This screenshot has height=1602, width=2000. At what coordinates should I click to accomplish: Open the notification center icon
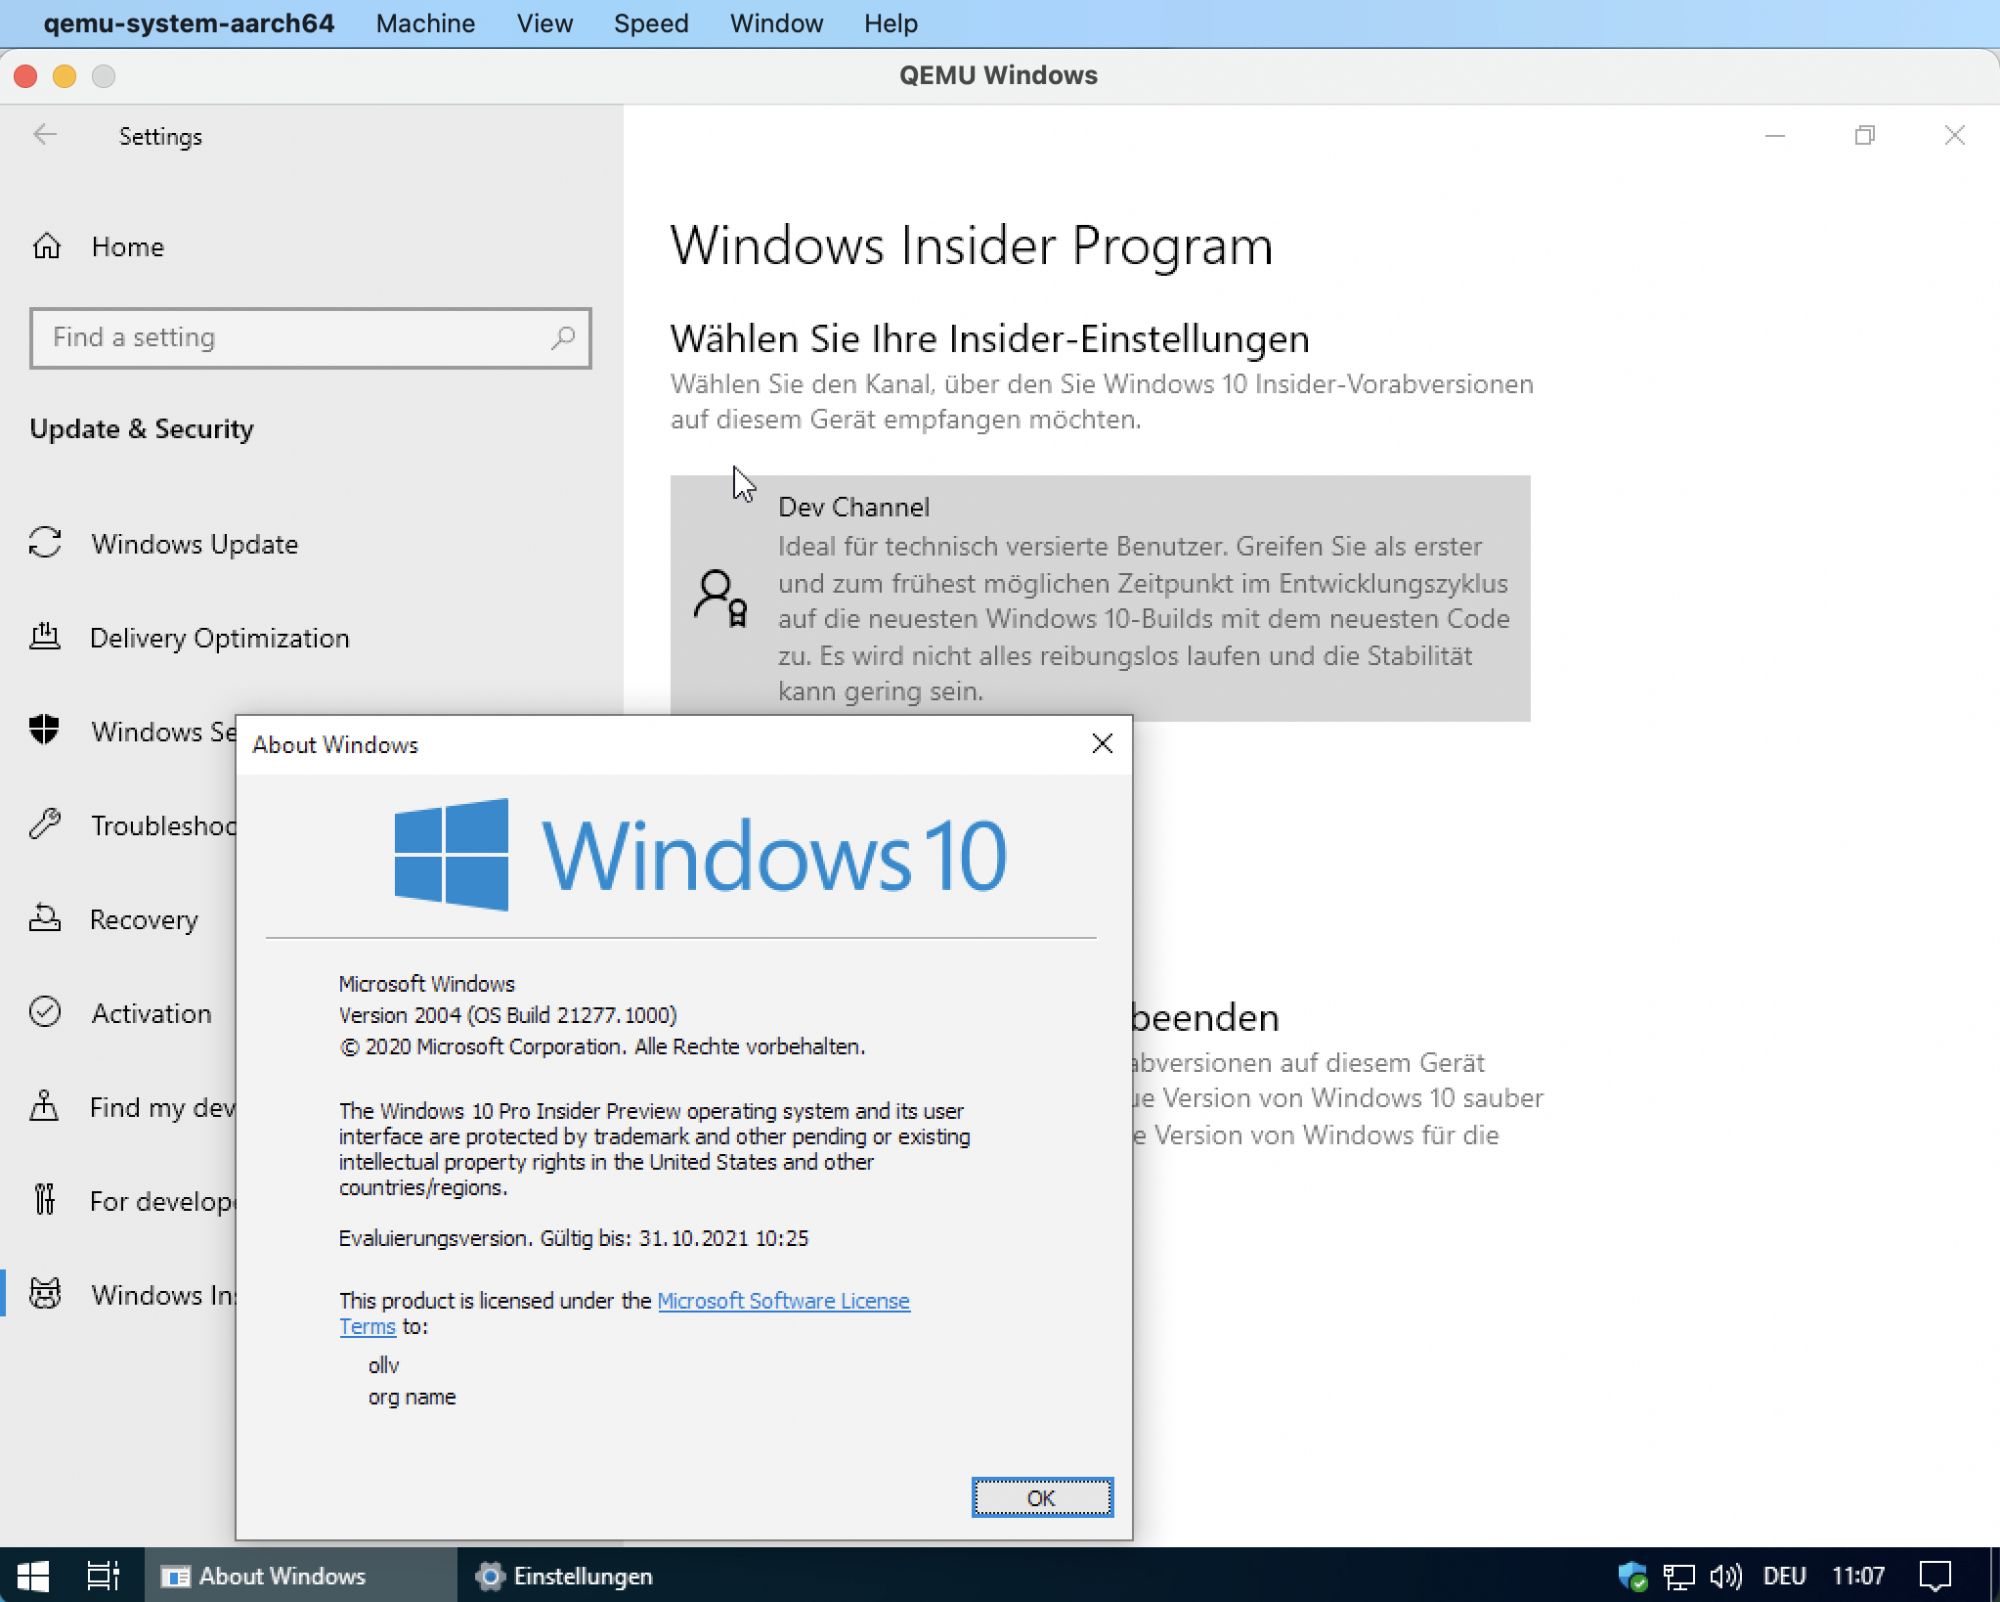1935,1576
